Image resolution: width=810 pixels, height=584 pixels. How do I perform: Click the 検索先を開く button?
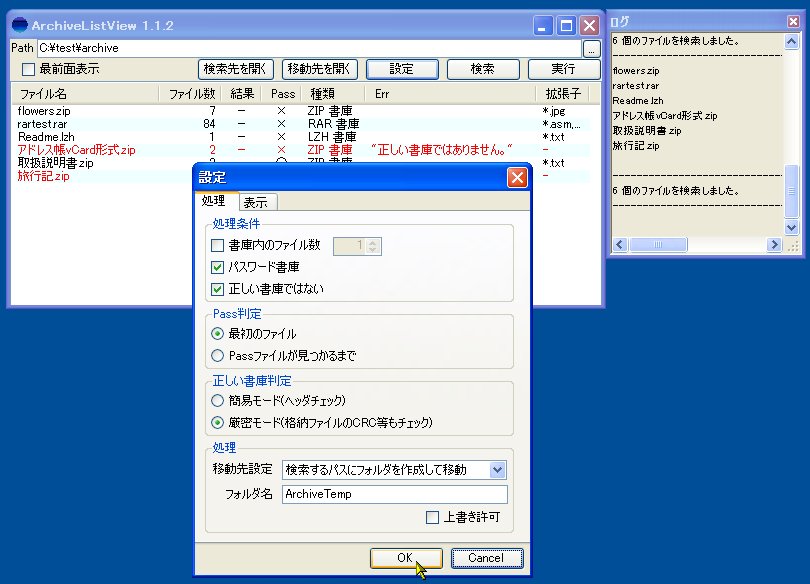coord(238,69)
